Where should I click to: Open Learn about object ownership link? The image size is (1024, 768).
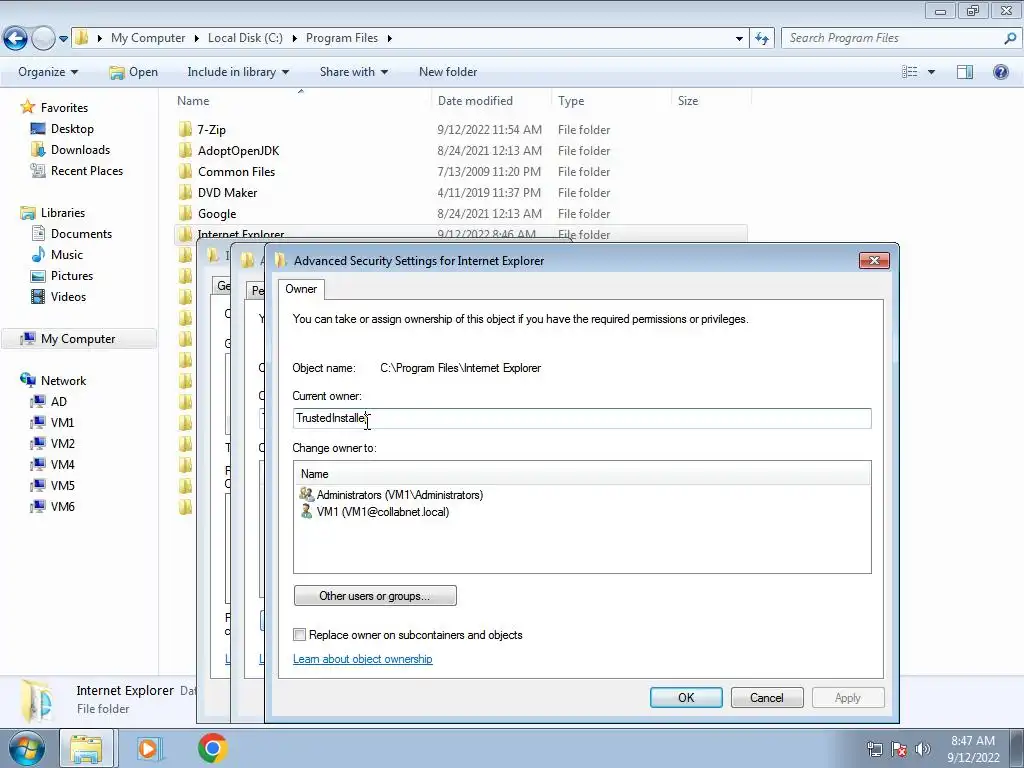click(x=362, y=659)
